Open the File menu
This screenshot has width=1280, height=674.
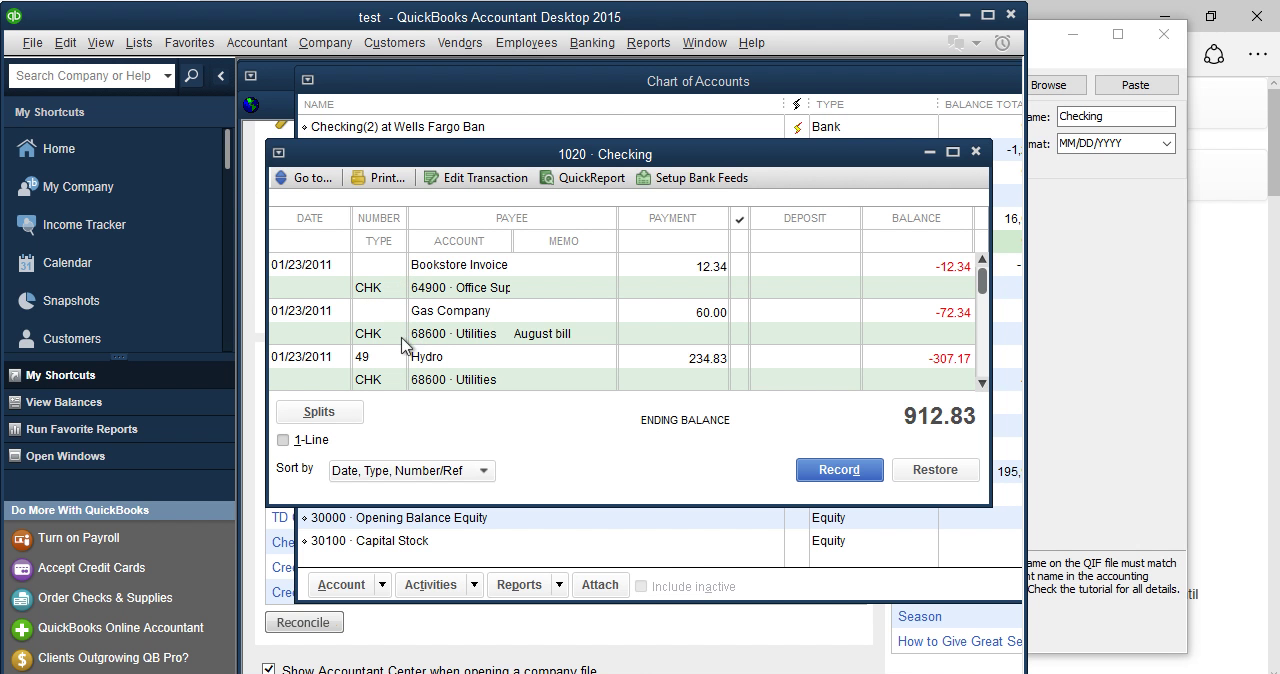tap(32, 43)
